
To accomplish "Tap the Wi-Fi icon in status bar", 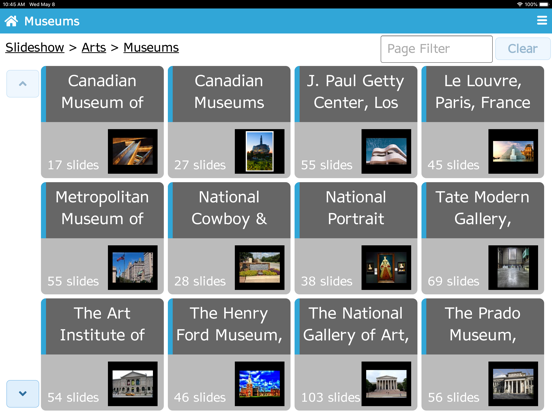I will coord(520,4).
